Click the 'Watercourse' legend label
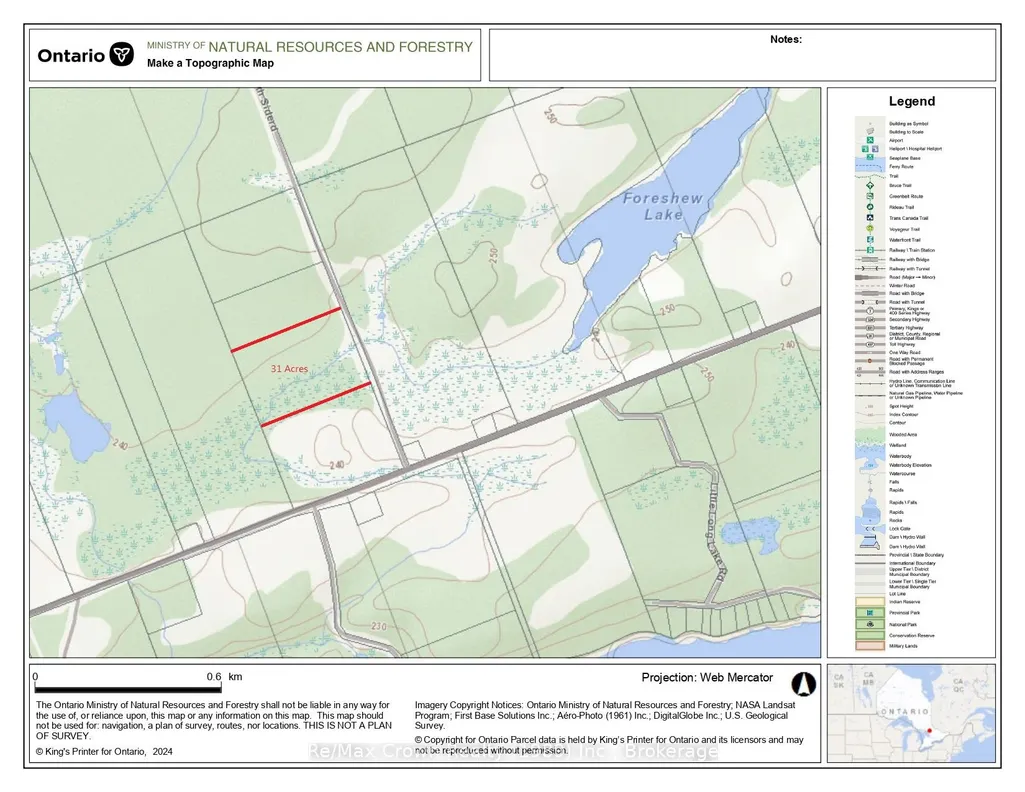The width and height of the screenshot is (1025, 792). [x=902, y=473]
